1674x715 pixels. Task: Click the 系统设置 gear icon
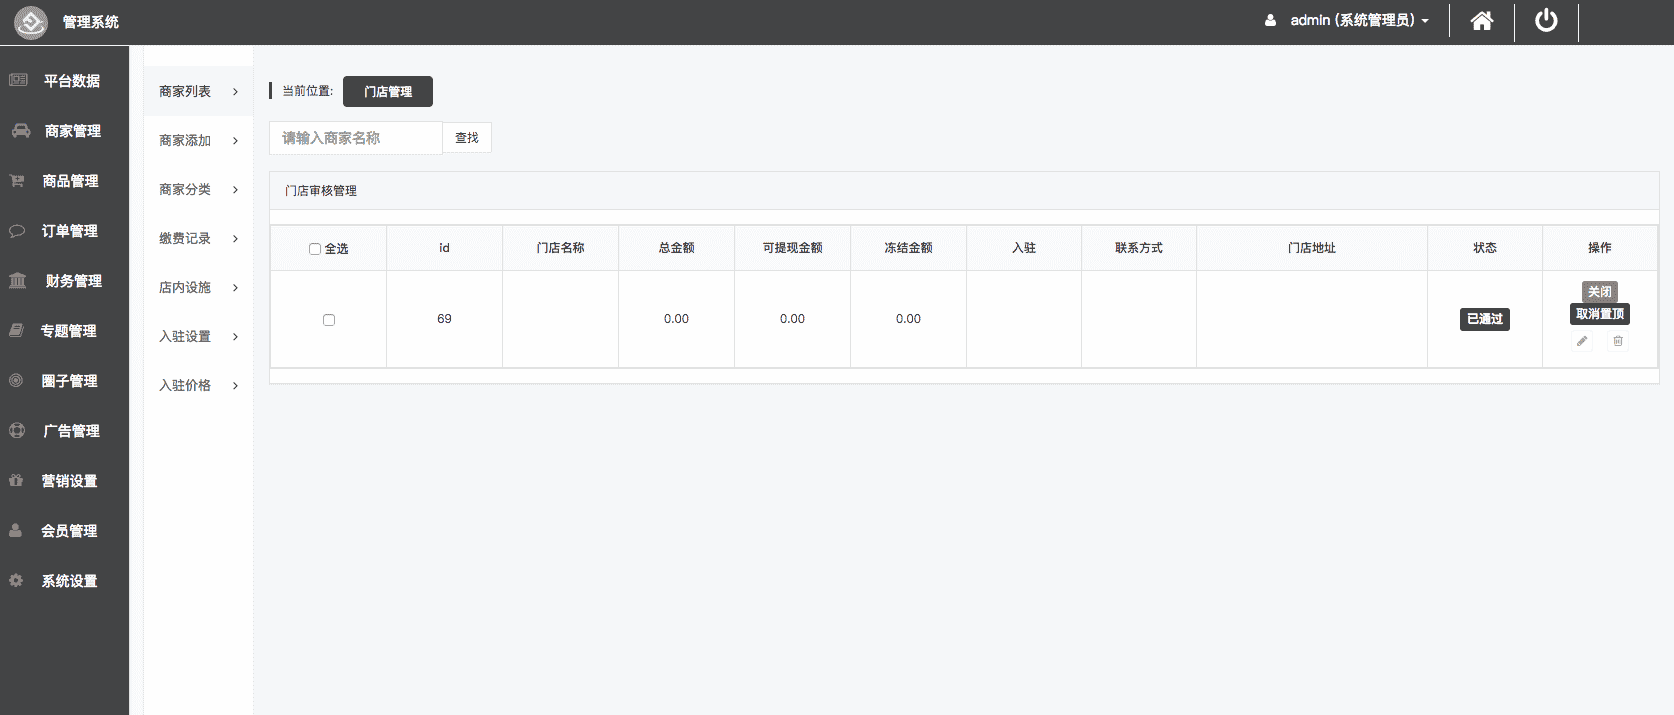(x=16, y=580)
